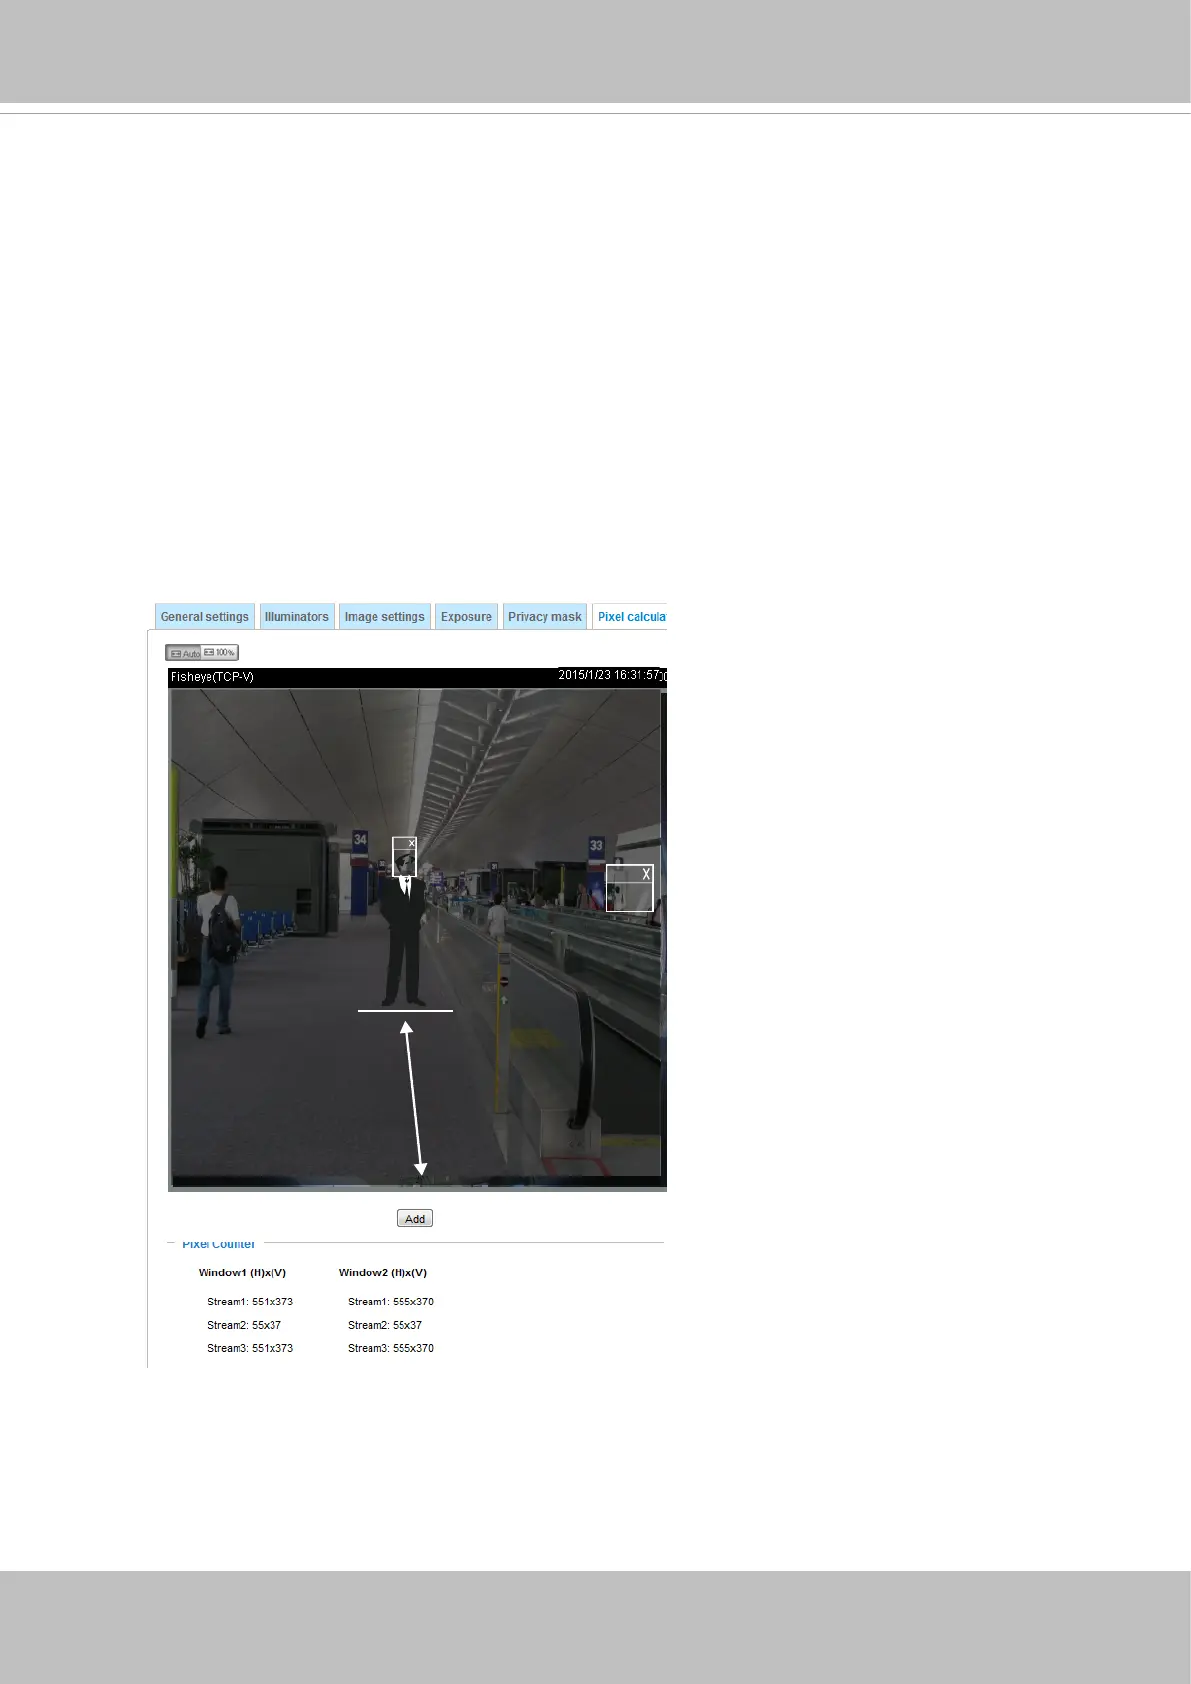Open the General settings tab

tap(205, 616)
